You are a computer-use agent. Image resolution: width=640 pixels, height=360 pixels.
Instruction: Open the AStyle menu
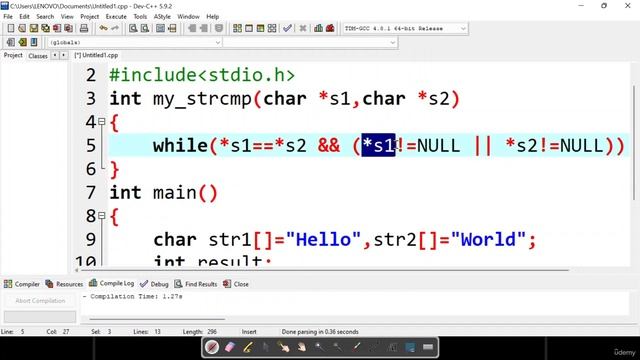(162, 17)
